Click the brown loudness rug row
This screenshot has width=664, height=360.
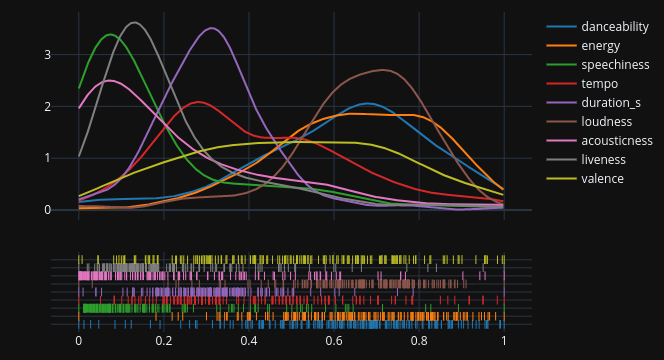pos(291,284)
